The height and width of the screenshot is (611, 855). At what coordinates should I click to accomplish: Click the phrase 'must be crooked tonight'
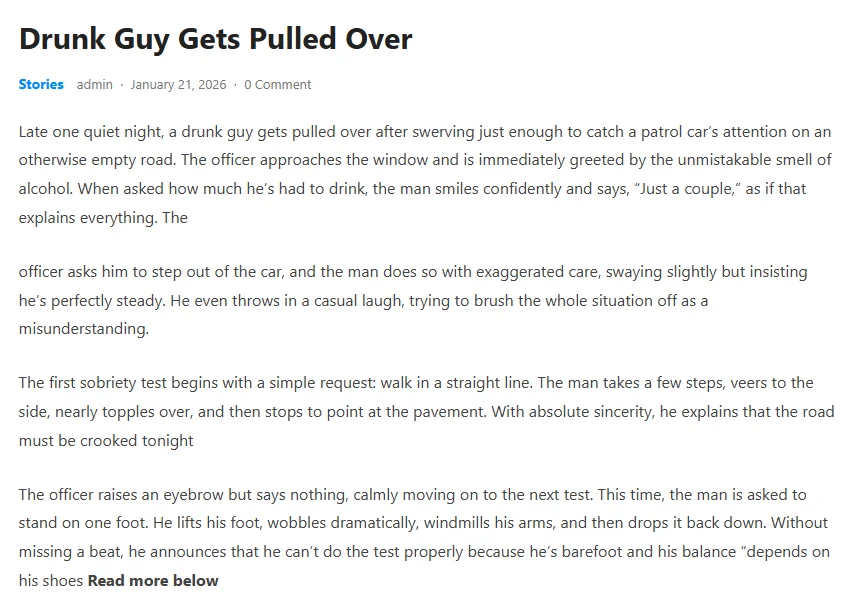click(106, 440)
